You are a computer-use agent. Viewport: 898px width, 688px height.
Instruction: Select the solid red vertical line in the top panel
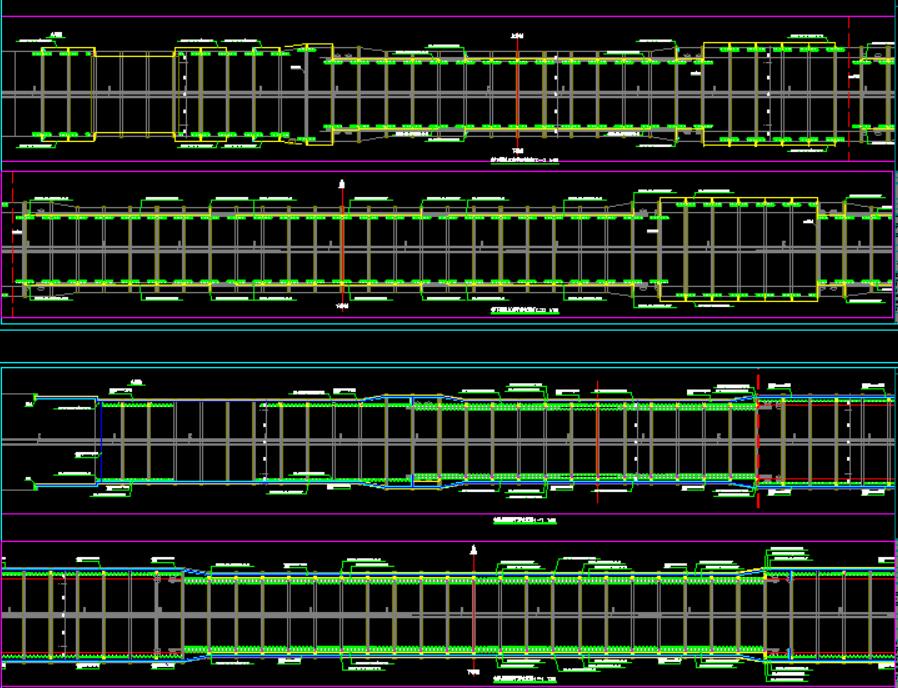pyautogui.click(x=517, y=95)
